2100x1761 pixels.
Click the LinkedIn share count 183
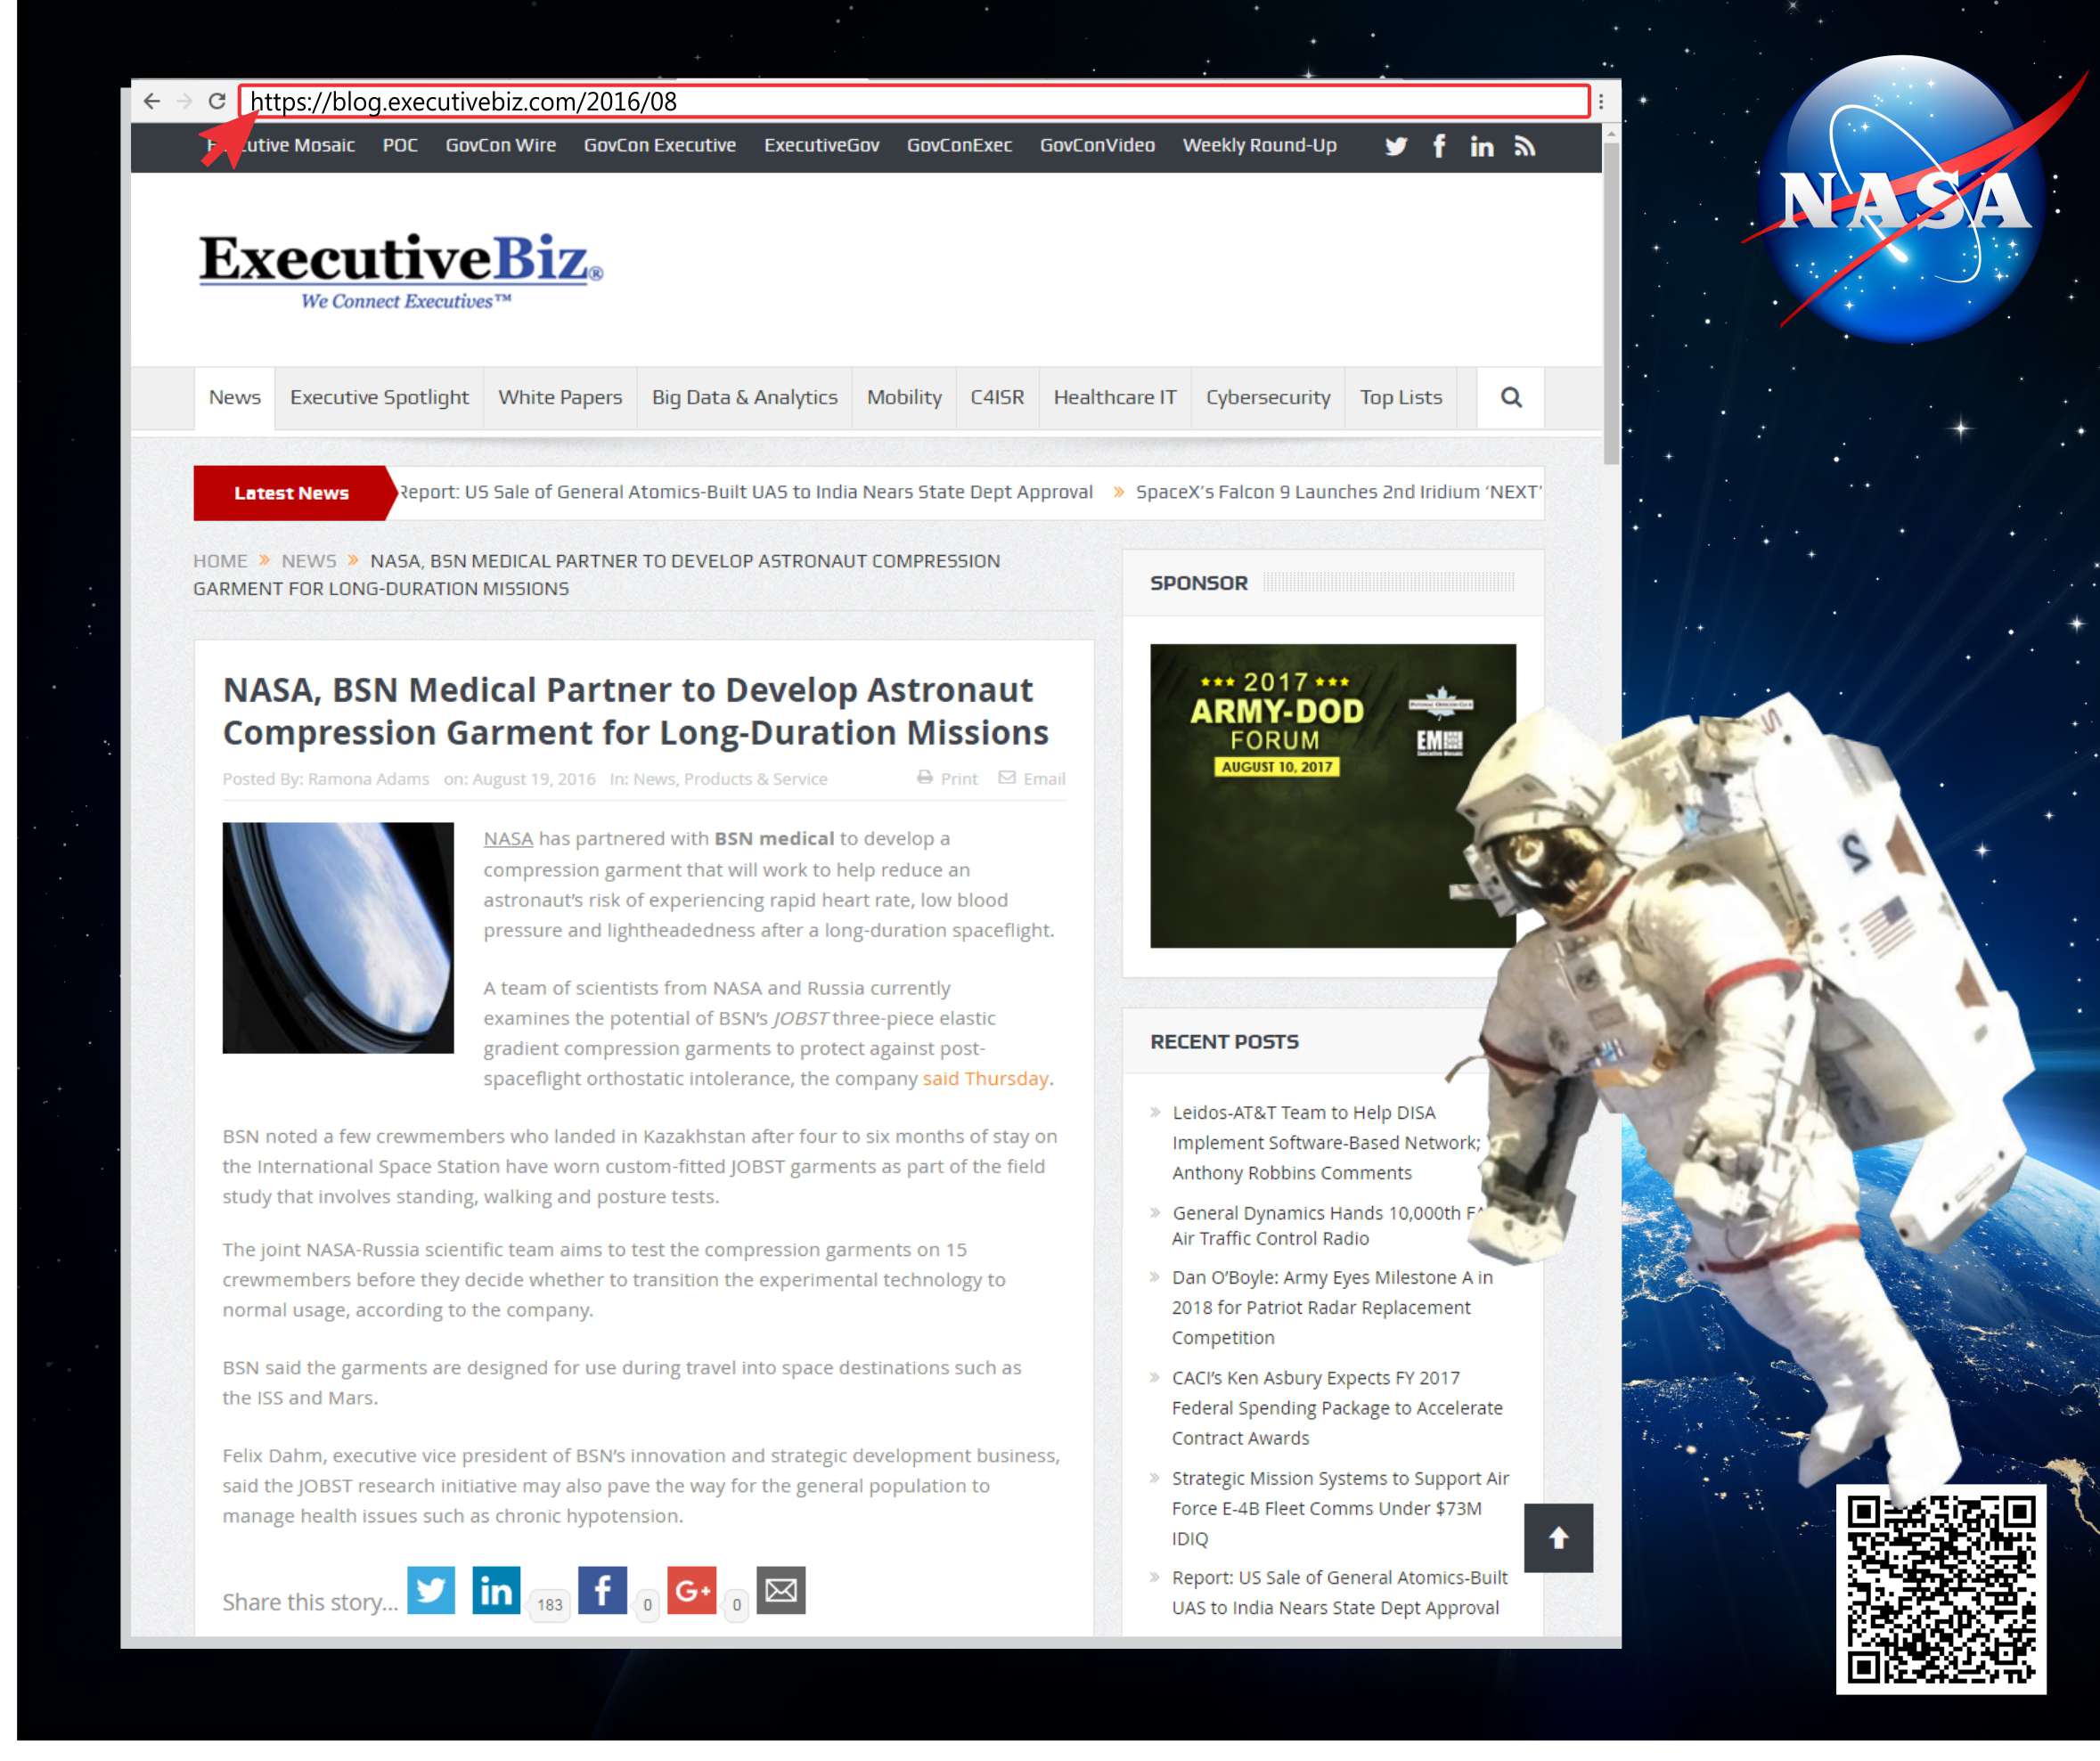pyautogui.click(x=550, y=1605)
